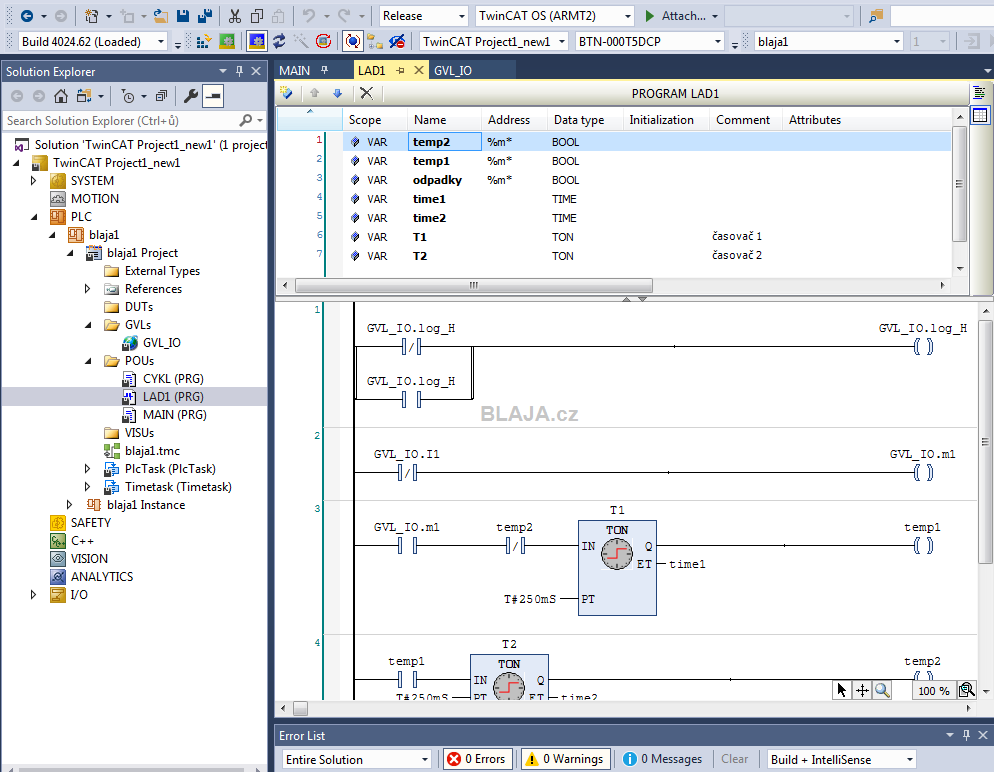
Task: Click the Toggle Free Run red circle icon
Action: coord(323,42)
